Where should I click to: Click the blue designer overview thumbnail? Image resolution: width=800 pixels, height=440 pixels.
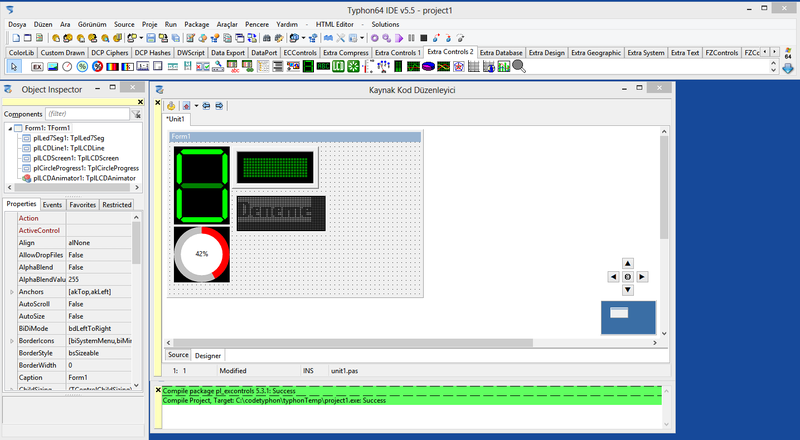pyautogui.click(x=628, y=317)
